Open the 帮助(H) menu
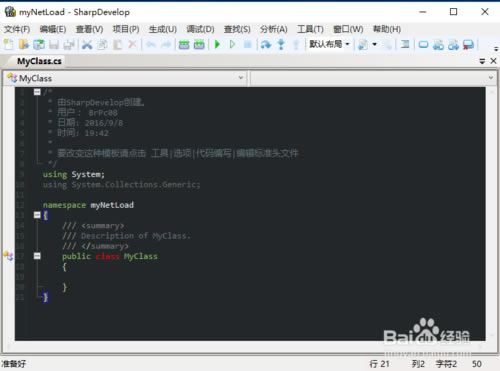The image size is (500, 371). tap(387, 29)
